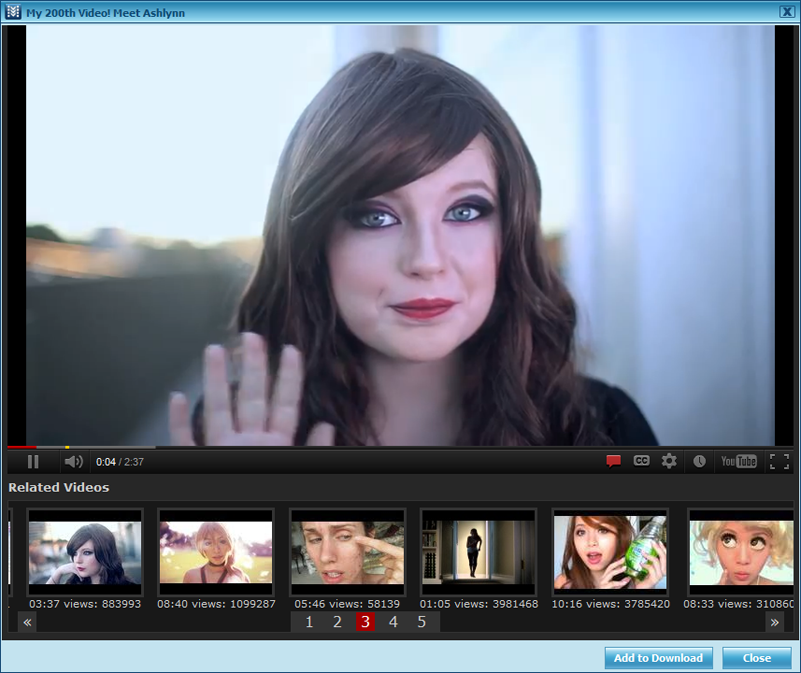Go to previous related videos page
This screenshot has width=801, height=673.
[x=28, y=622]
